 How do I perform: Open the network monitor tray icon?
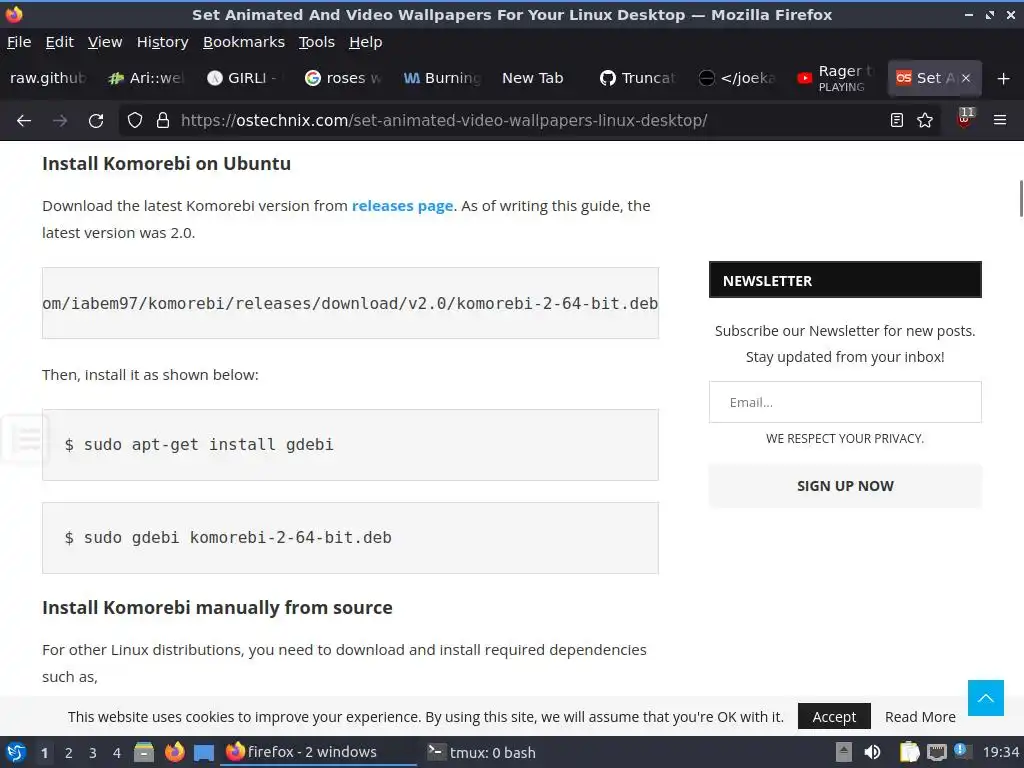pos(936,752)
